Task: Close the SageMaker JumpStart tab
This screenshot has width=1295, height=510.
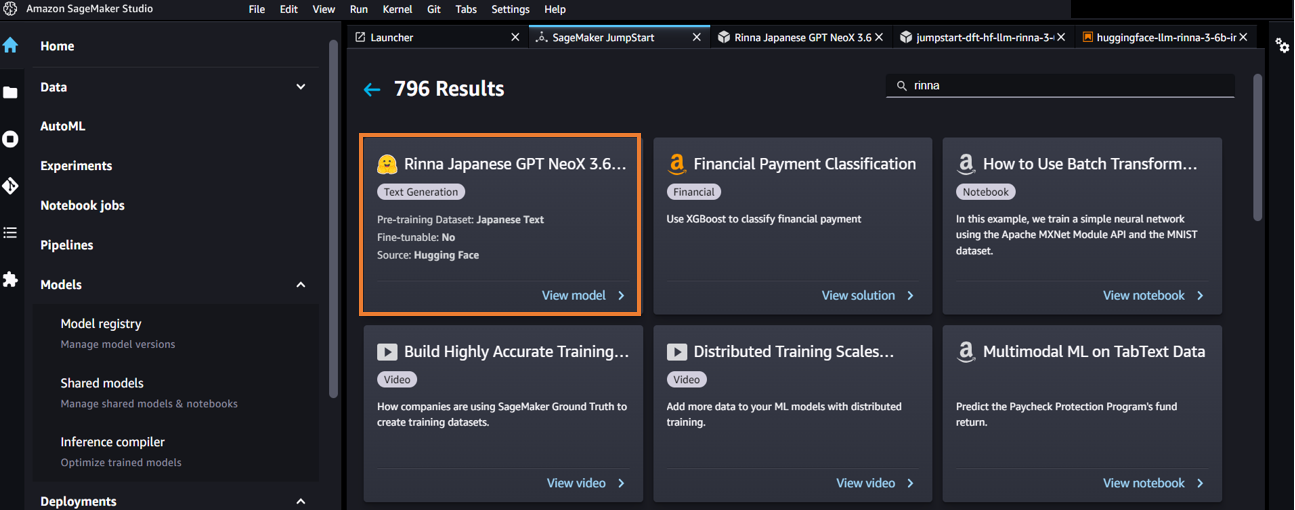Action: pos(697,37)
